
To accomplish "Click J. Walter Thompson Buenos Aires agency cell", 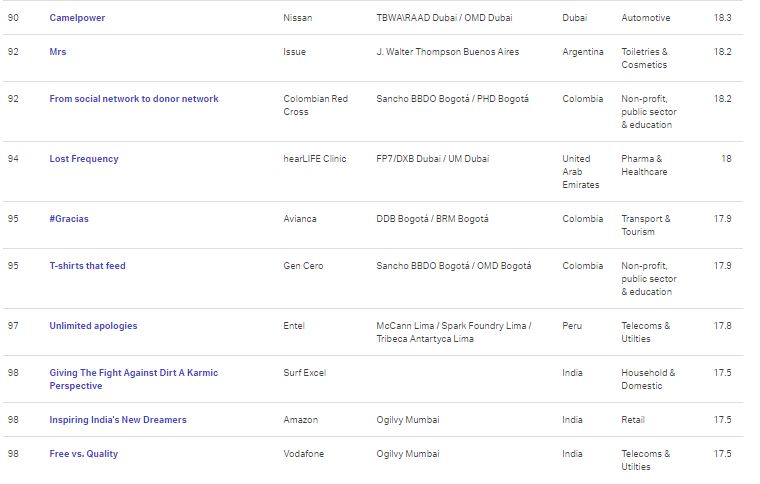I will pos(447,52).
